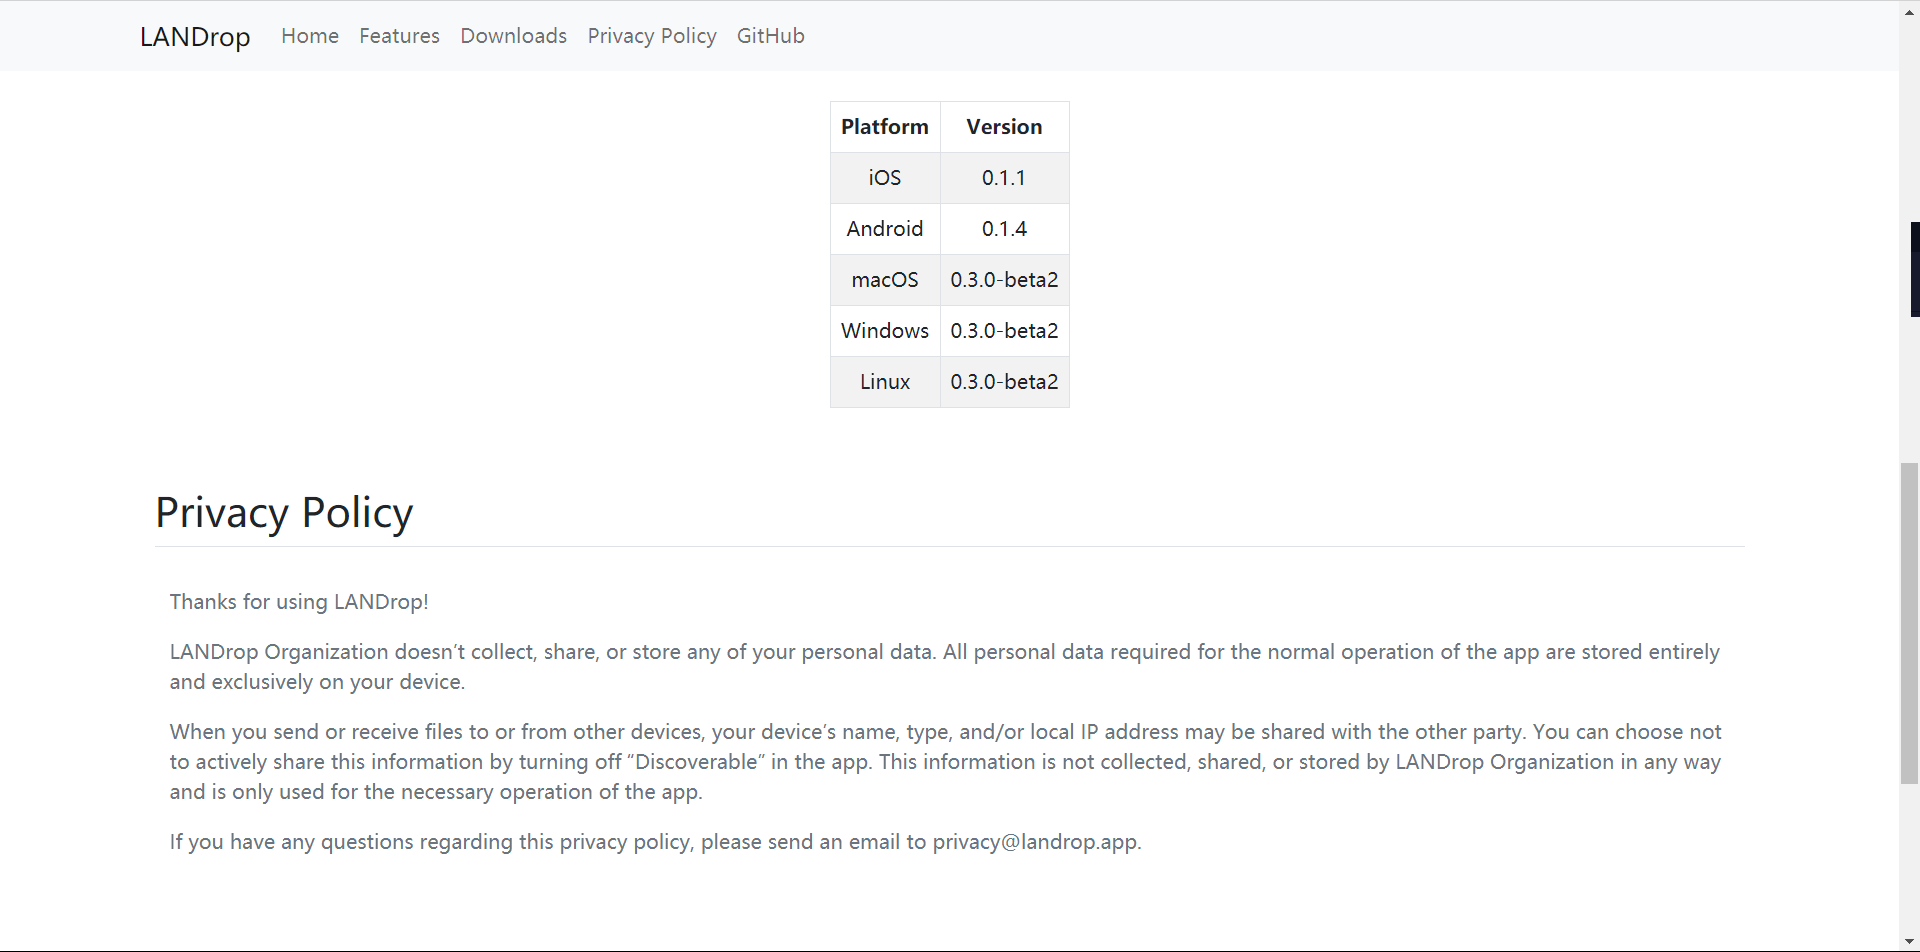Click the privacy@landrop.app email address
Viewport: 1920px width, 952px height.
[x=1035, y=842]
